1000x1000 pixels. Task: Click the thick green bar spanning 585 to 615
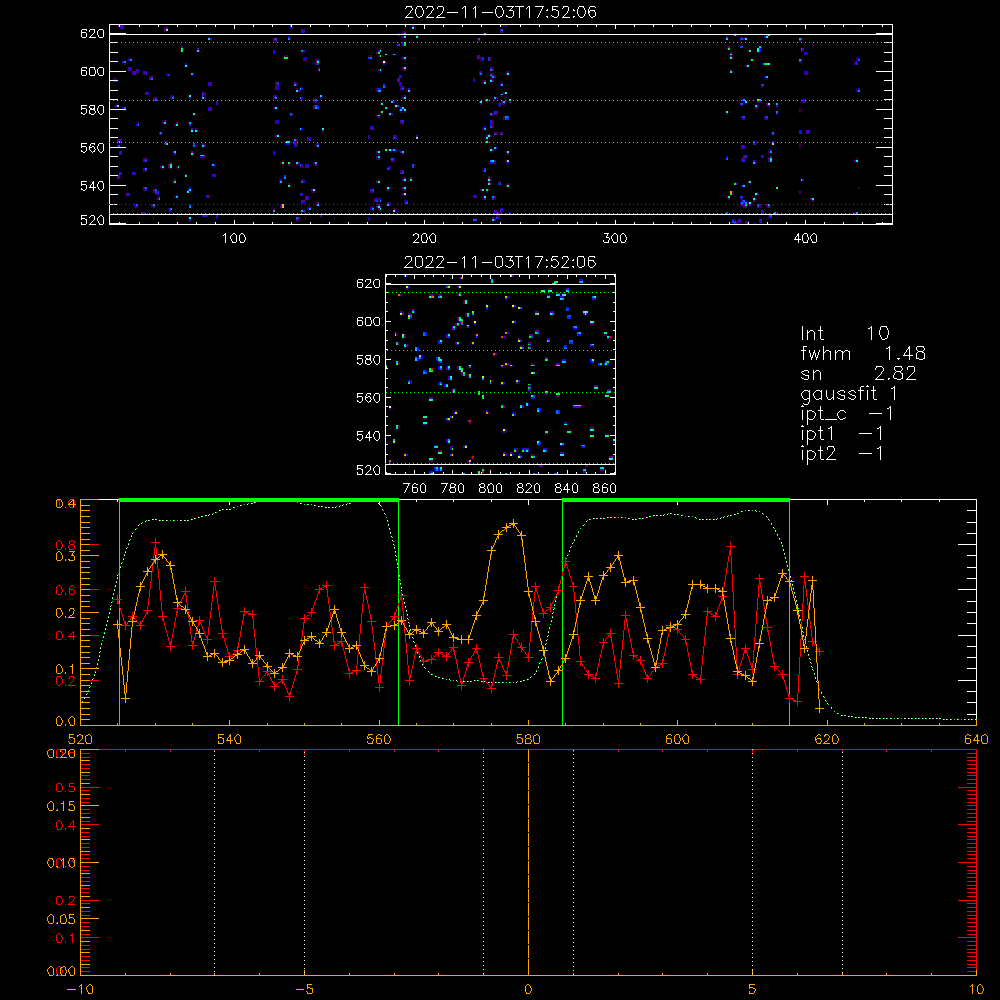(676, 501)
